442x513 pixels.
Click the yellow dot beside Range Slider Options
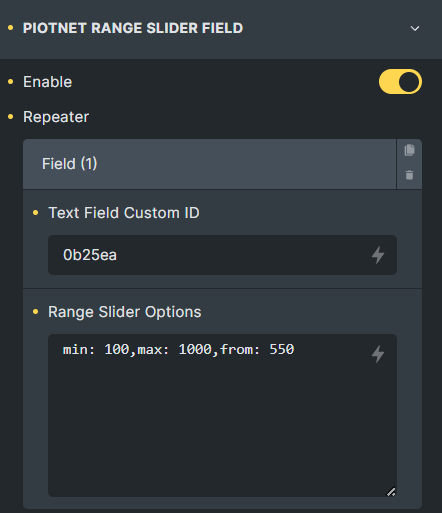tap(36, 312)
